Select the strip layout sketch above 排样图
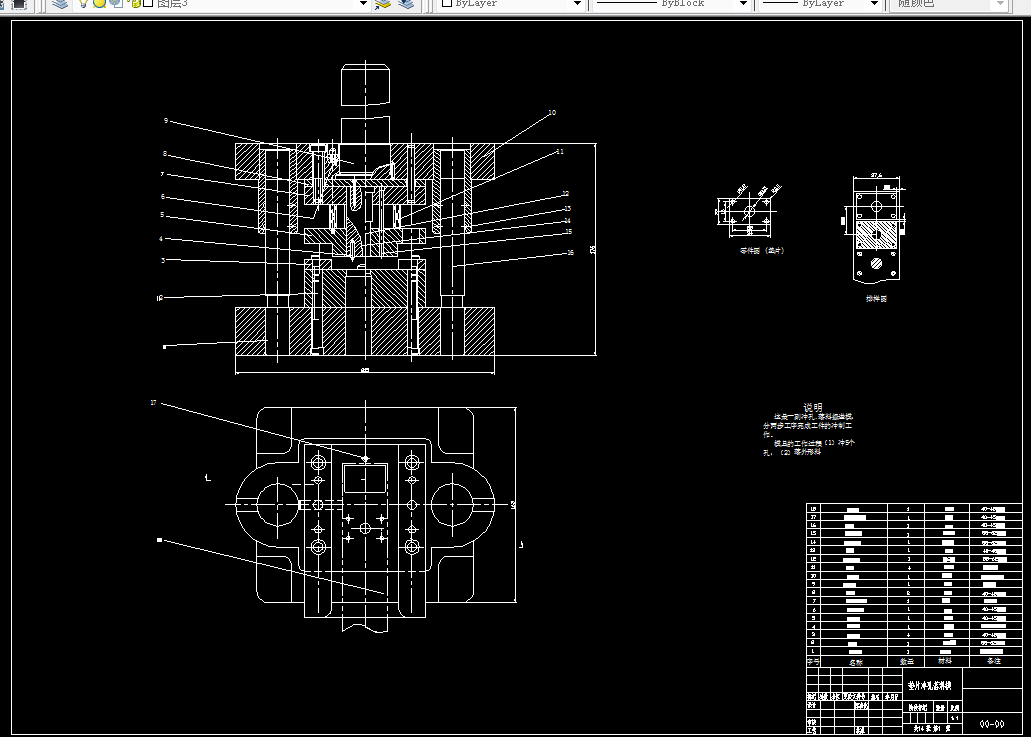This screenshot has width=1031, height=737. [x=875, y=229]
